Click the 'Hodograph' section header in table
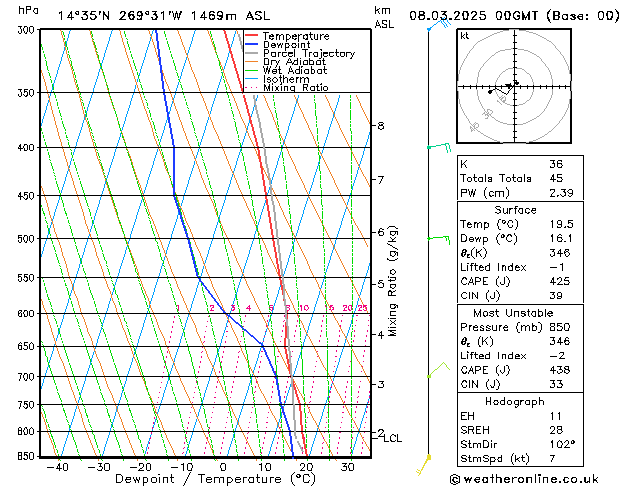 click(x=515, y=401)
